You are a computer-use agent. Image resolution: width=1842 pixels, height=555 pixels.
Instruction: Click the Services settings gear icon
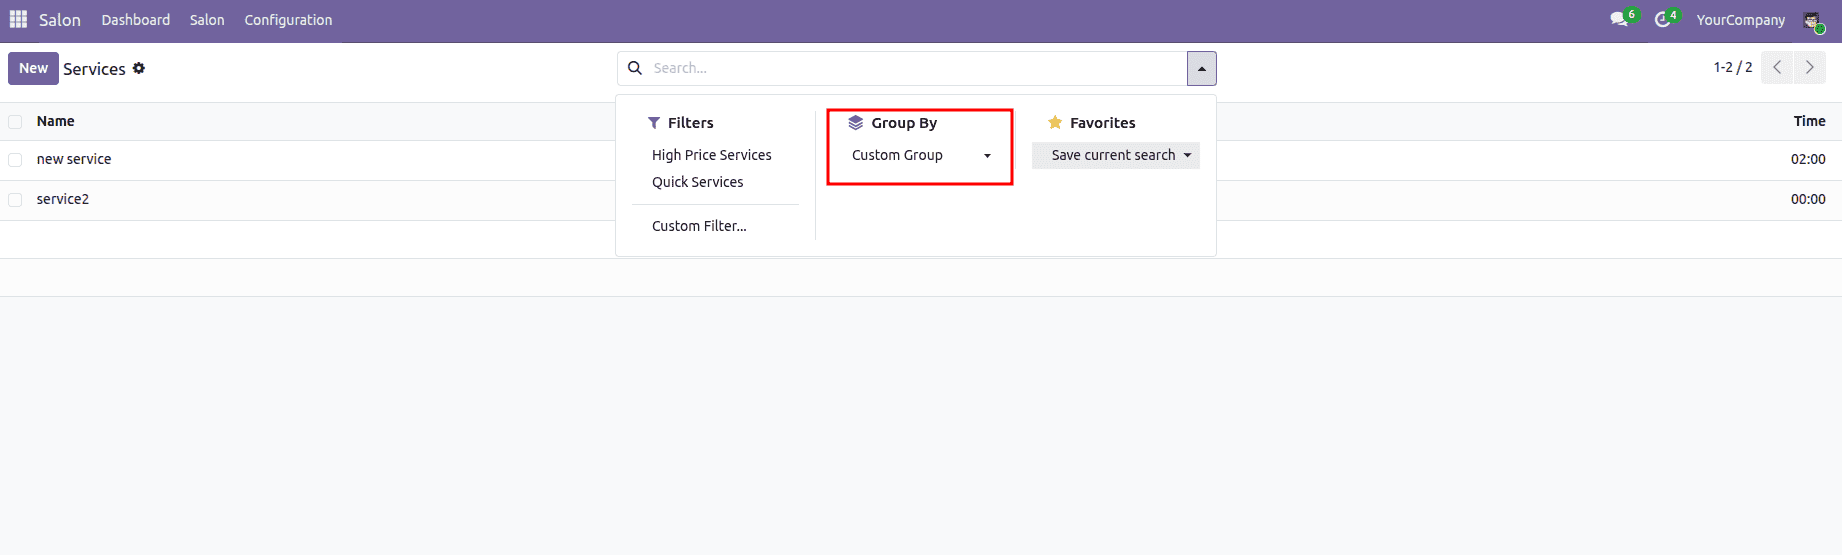[x=139, y=68]
